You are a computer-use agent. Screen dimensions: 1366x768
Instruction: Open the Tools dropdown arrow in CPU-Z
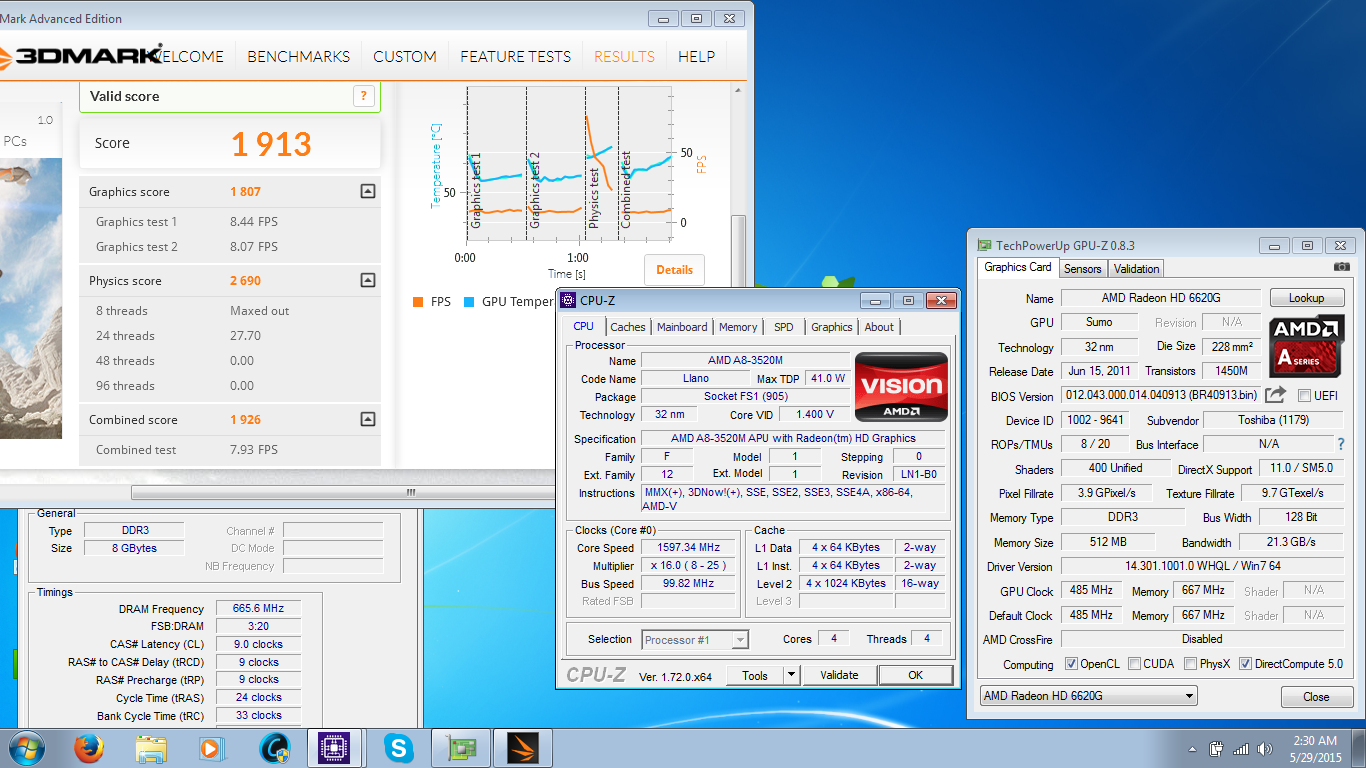[791, 675]
